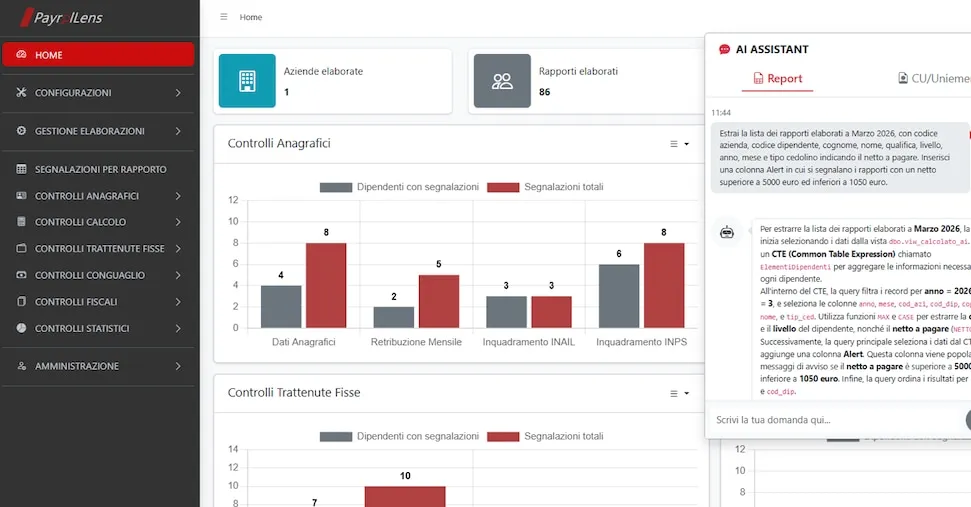Click the Home breadcrumb link

click(x=251, y=17)
